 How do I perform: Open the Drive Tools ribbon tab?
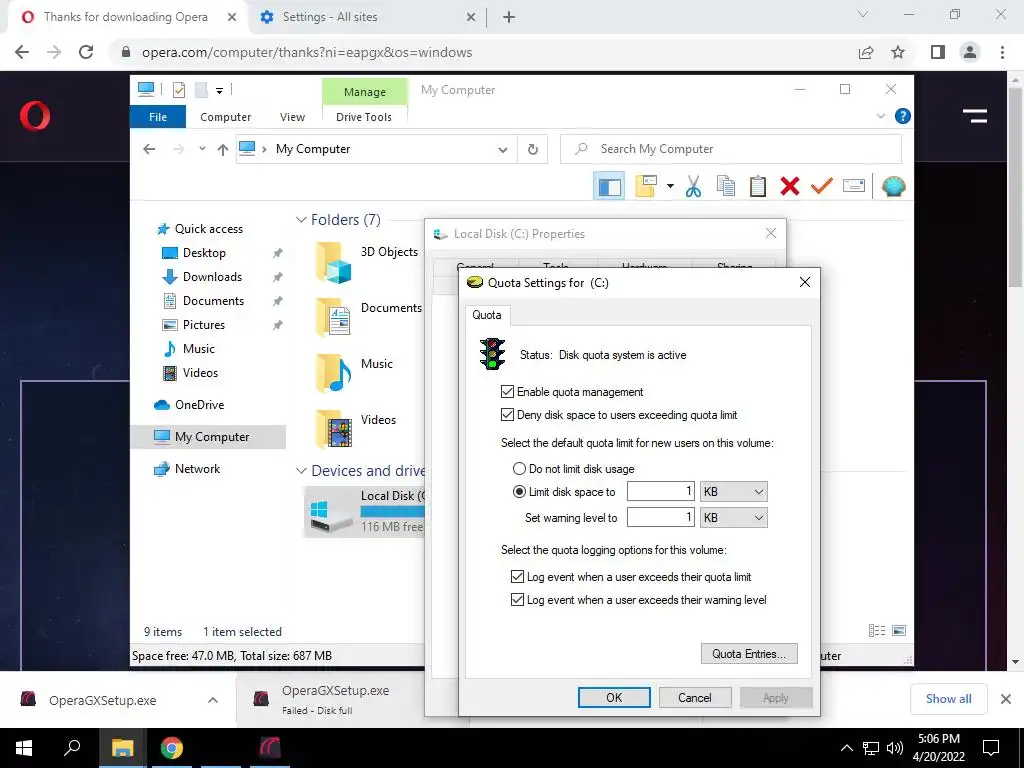pos(364,117)
